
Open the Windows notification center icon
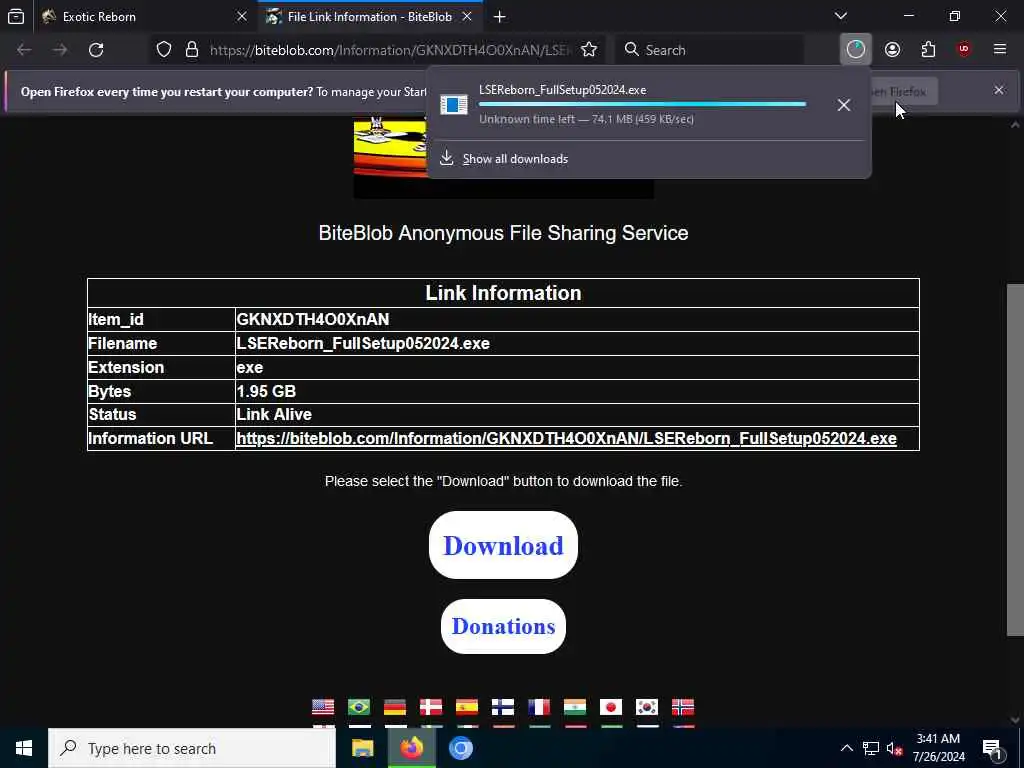(992, 748)
